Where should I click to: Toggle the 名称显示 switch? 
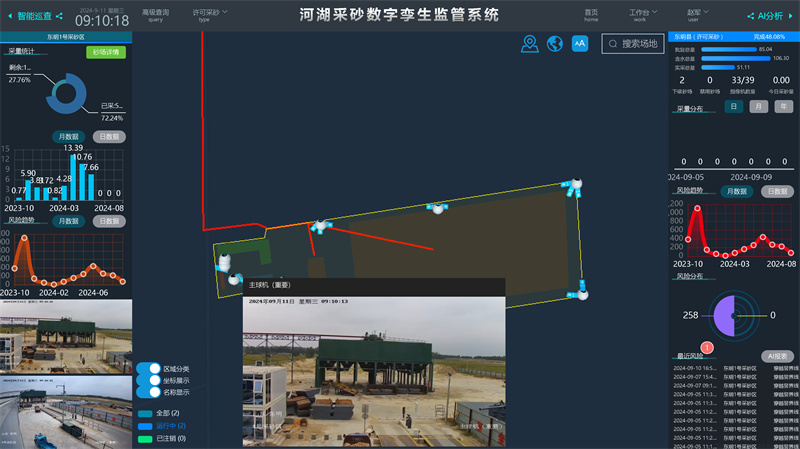[148, 392]
